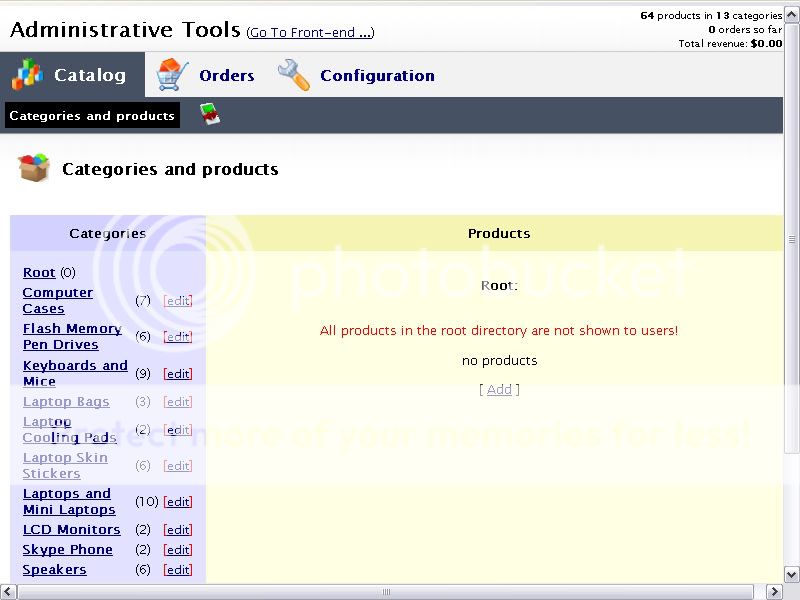Open Laptop Cooling Pads category
Screen dimensions: 800x600
(69, 430)
